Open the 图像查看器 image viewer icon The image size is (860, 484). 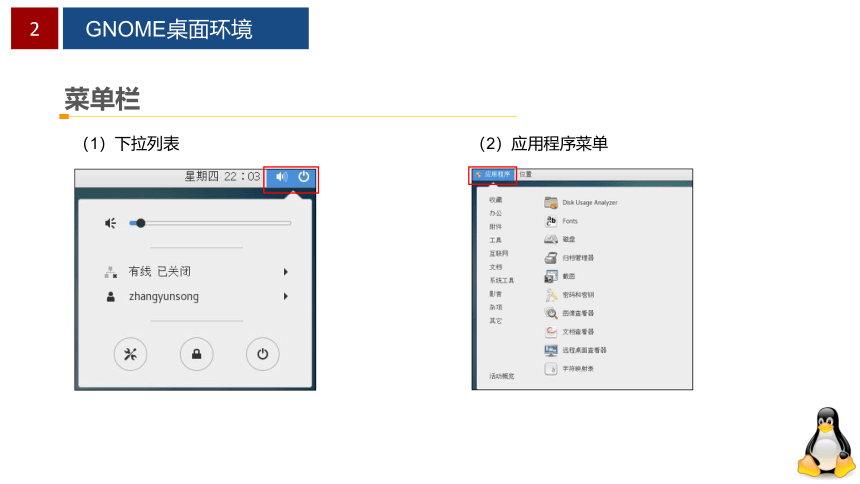[551, 313]
